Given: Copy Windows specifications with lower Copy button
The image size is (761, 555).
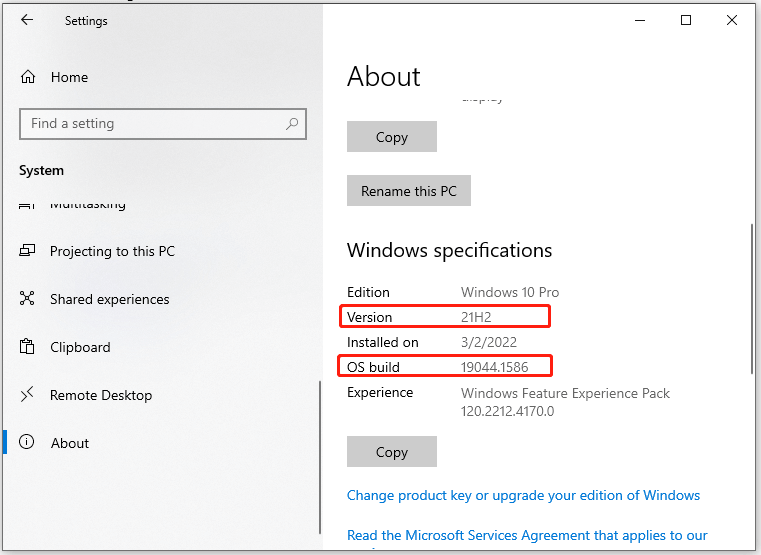Looking at the screenshot, I should [x=392, y=452].
